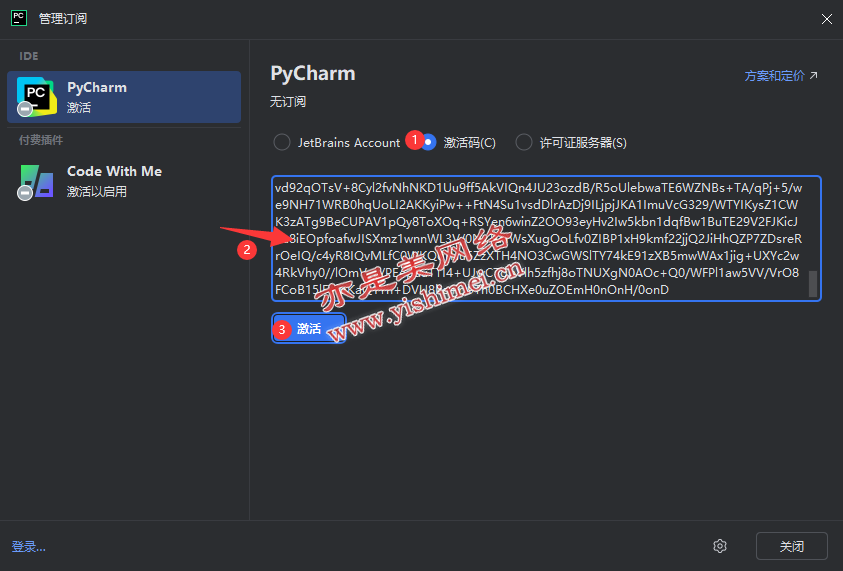Click the 管理订阅 window title
This screenshot has width=843, height=571.
click(63, 18)
